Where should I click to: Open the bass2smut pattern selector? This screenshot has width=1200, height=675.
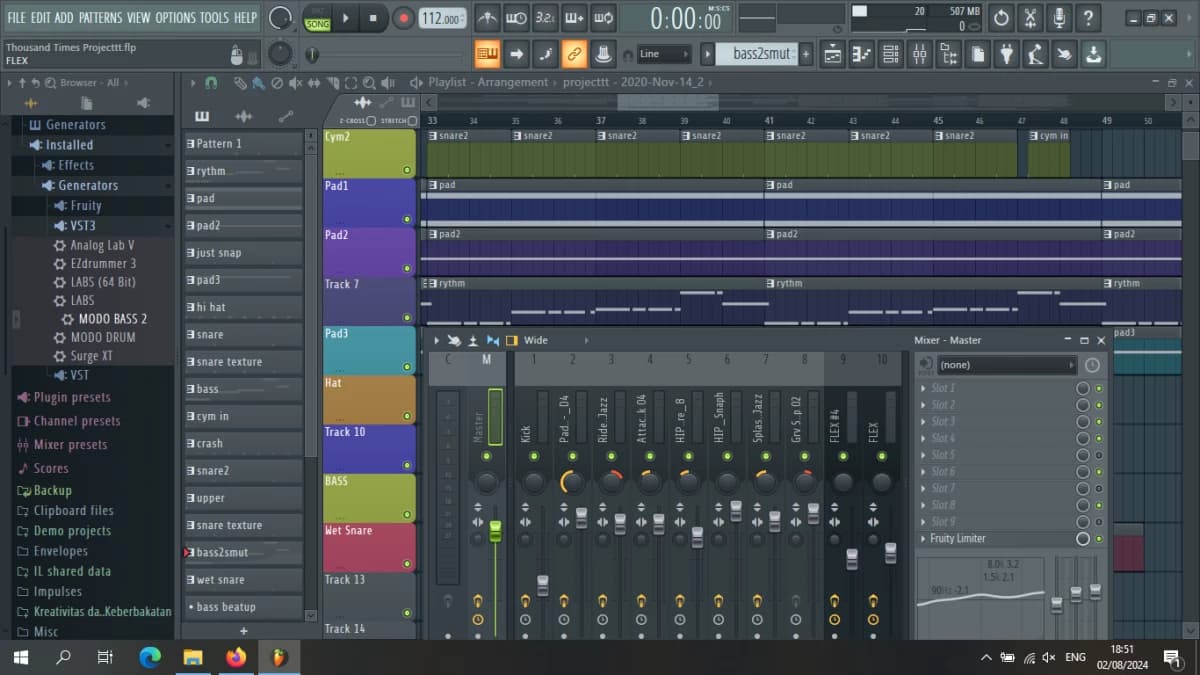coord(757,54)
